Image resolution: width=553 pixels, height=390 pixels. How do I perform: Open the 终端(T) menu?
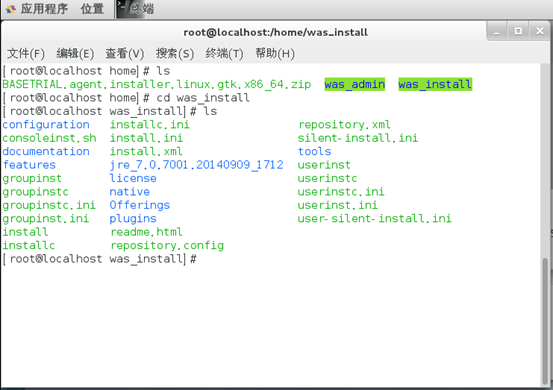tap(224, 54)
